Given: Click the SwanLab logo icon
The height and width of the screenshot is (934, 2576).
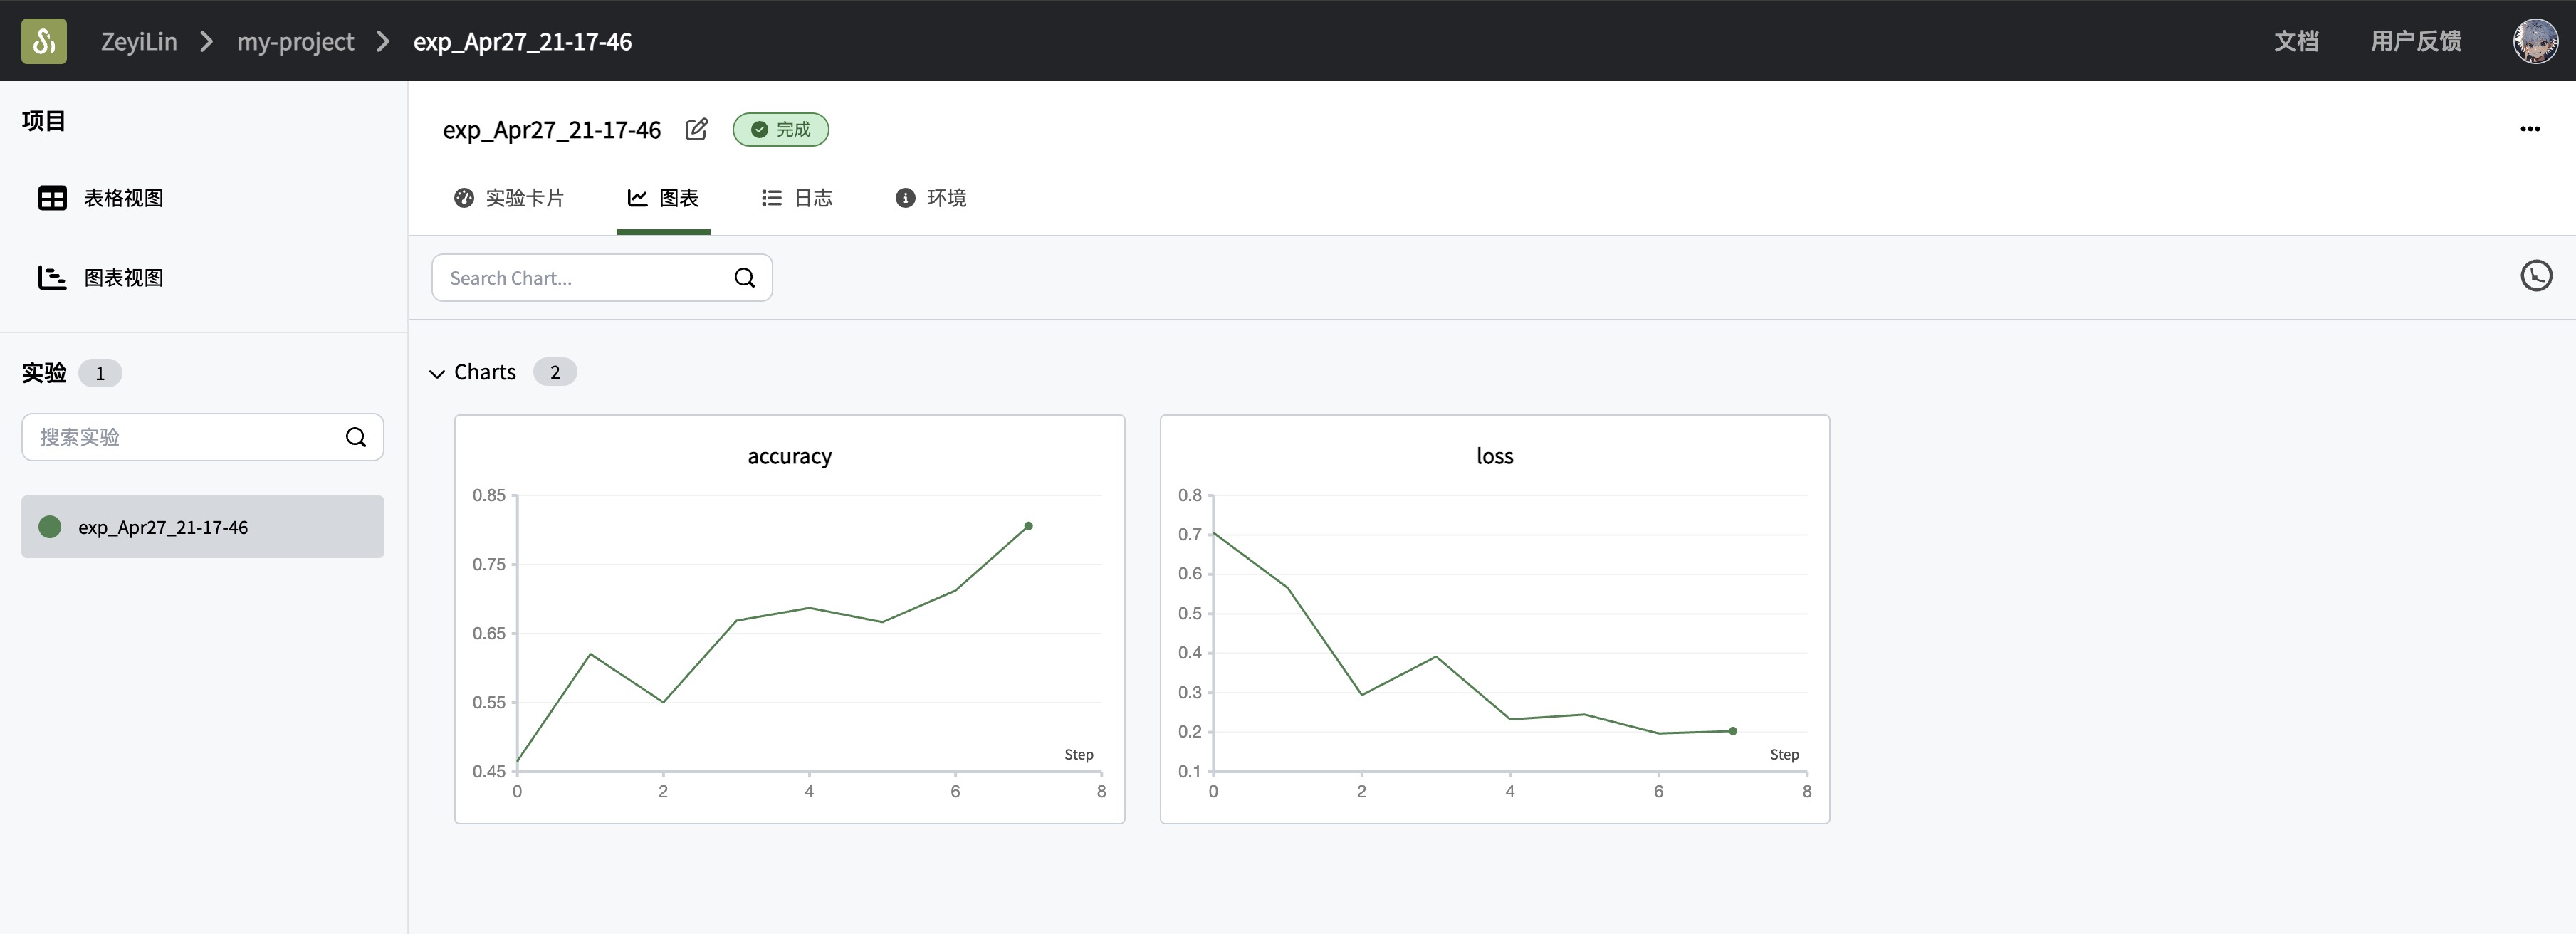Looking at the screenshot, I should [44, 41].
